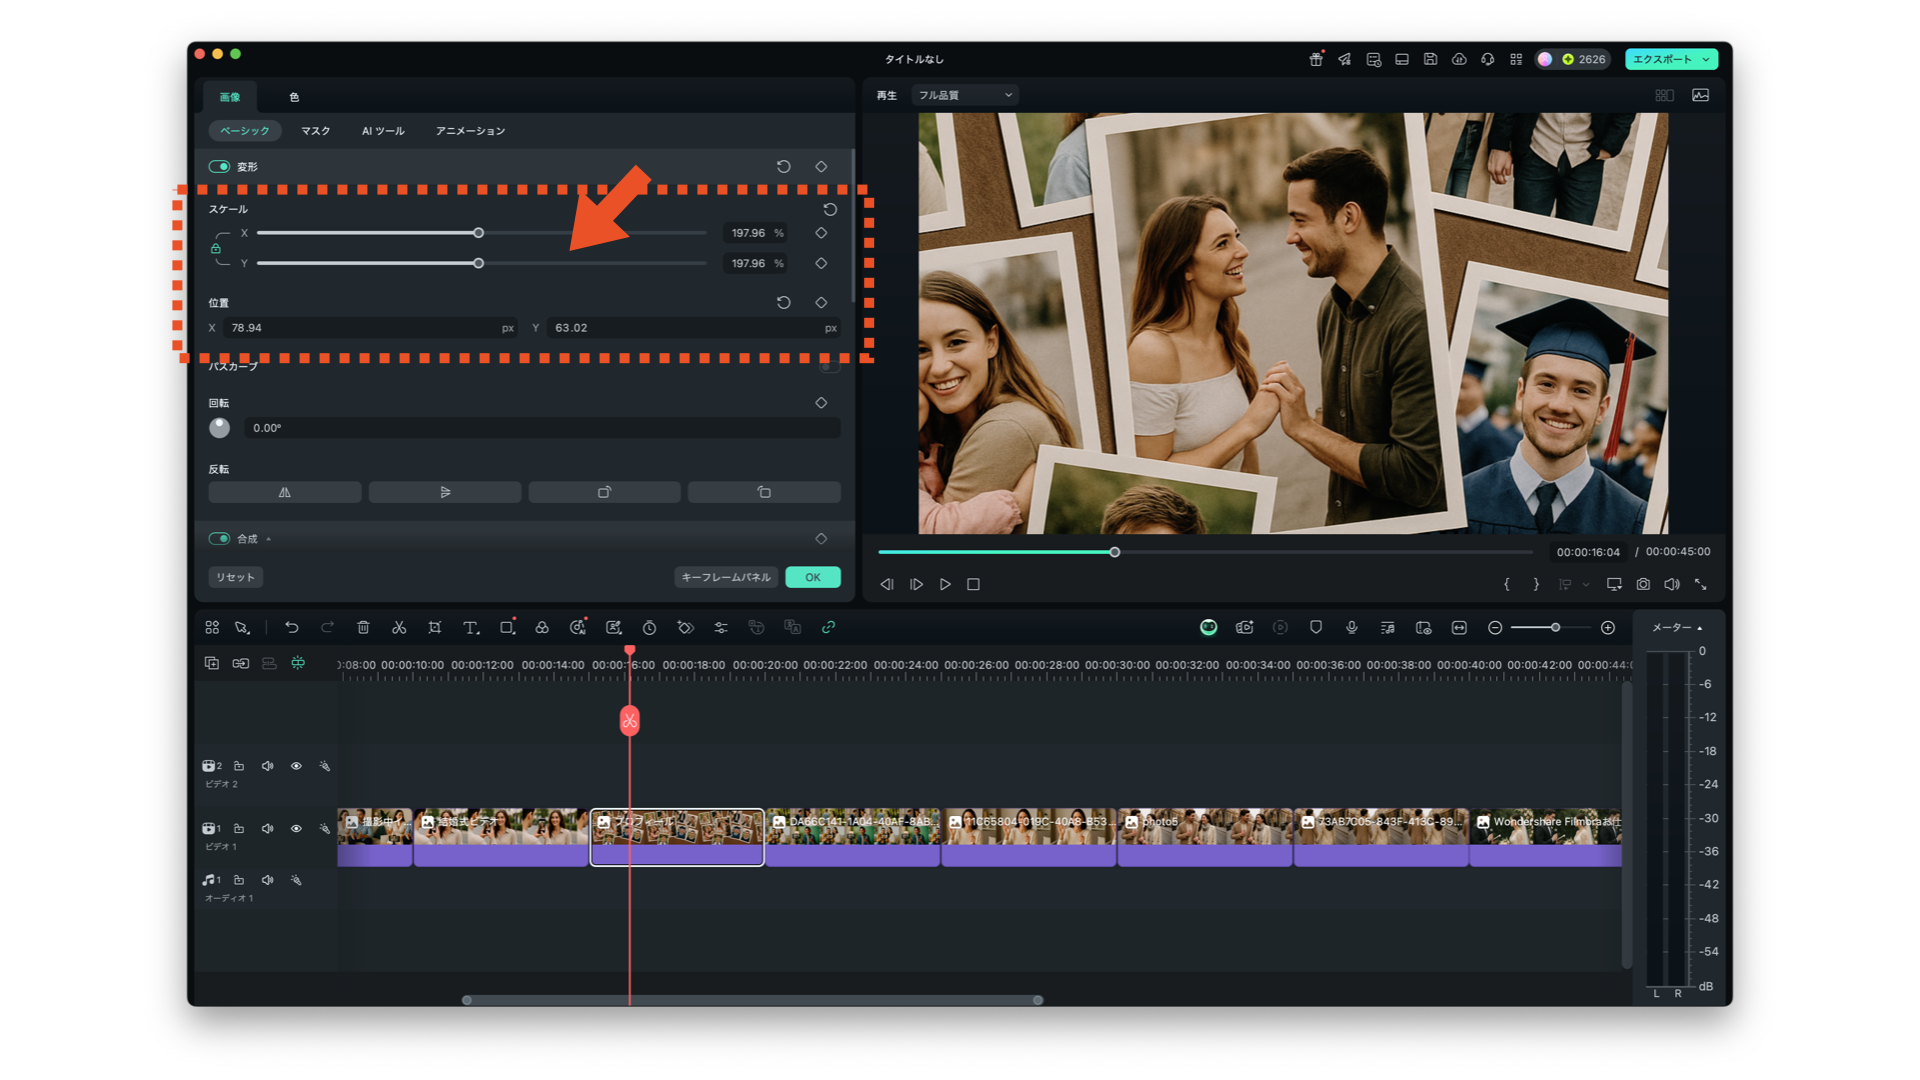Expand the エクスポート button arrow
Viewport: 1920px width, 1080px height.
pos(1706,59)
